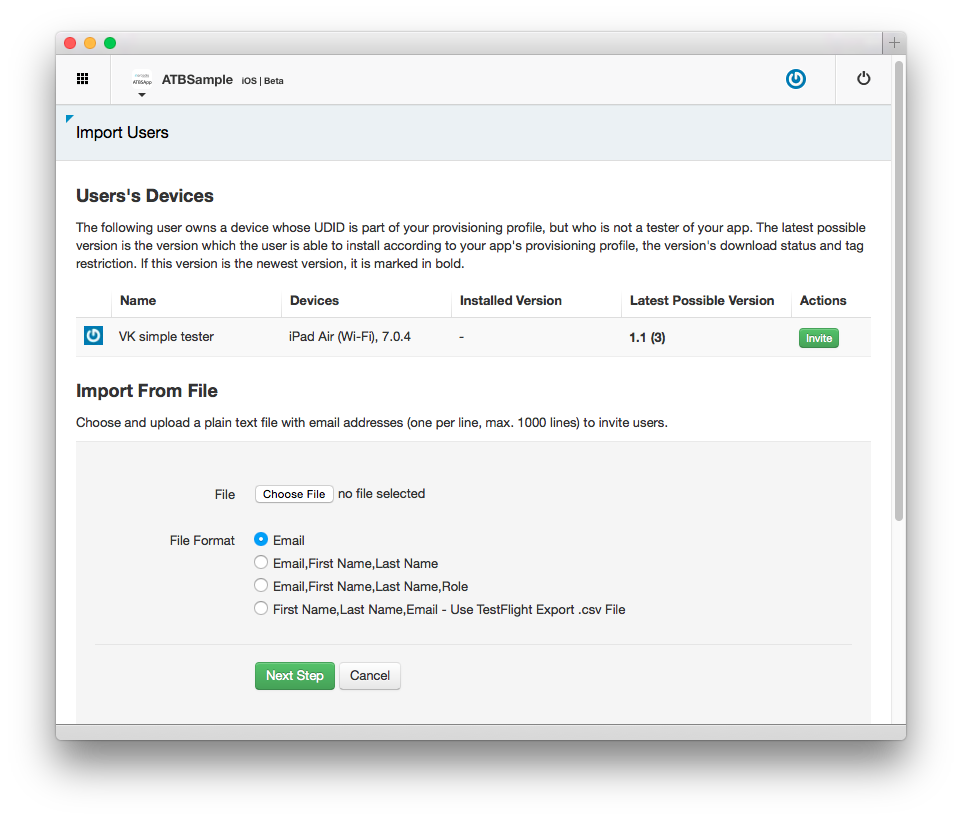
Task: Click the blue power icon in header
Action: (795, 79)
